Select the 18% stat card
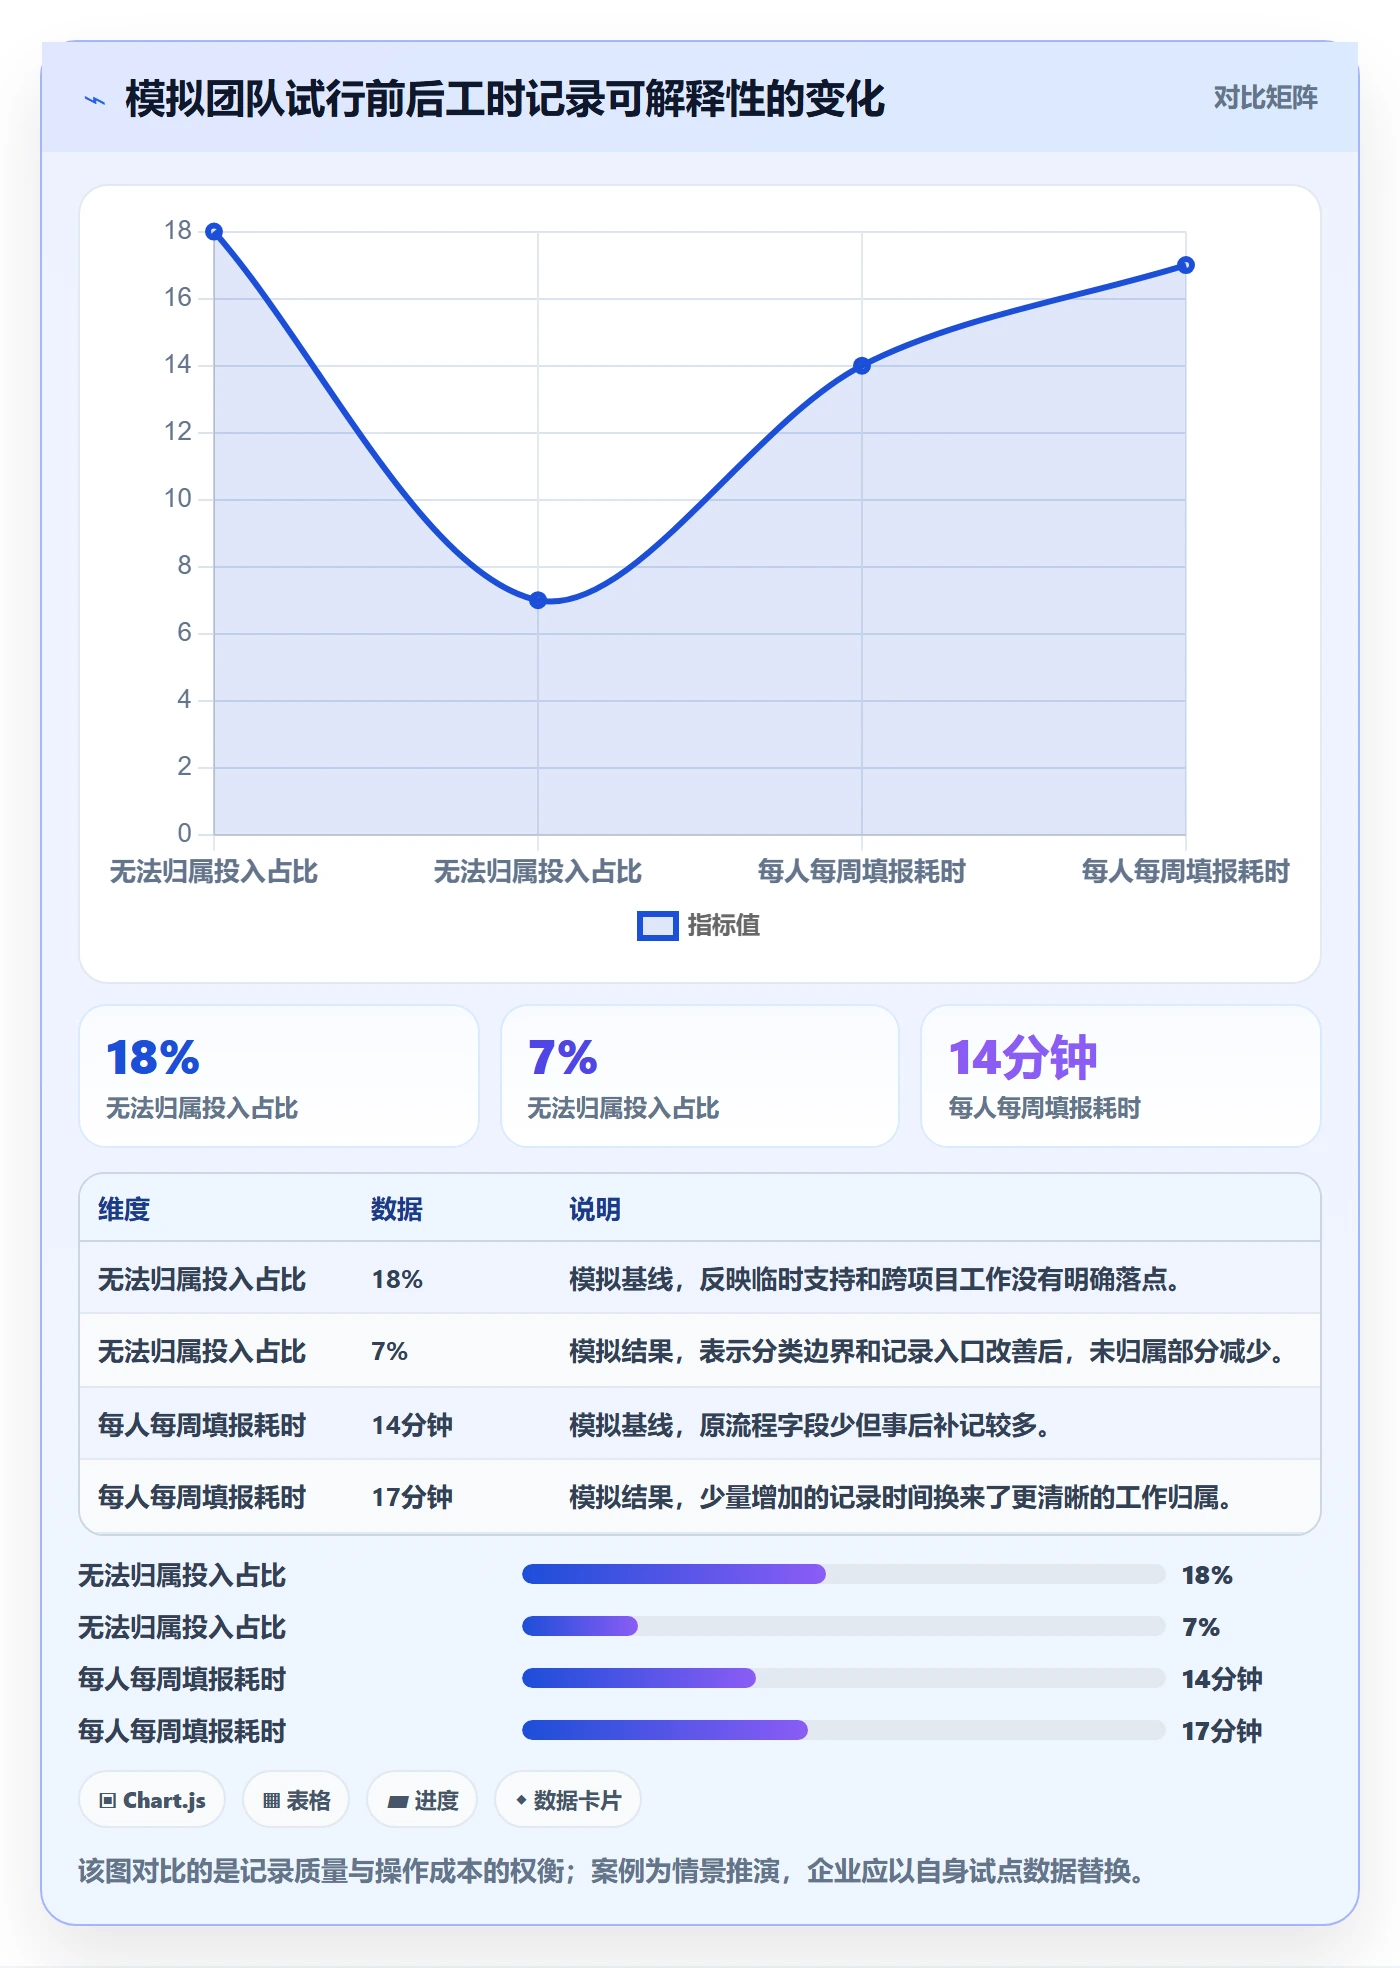This screenshot has width=1400, height=1968. [279, 1076]
